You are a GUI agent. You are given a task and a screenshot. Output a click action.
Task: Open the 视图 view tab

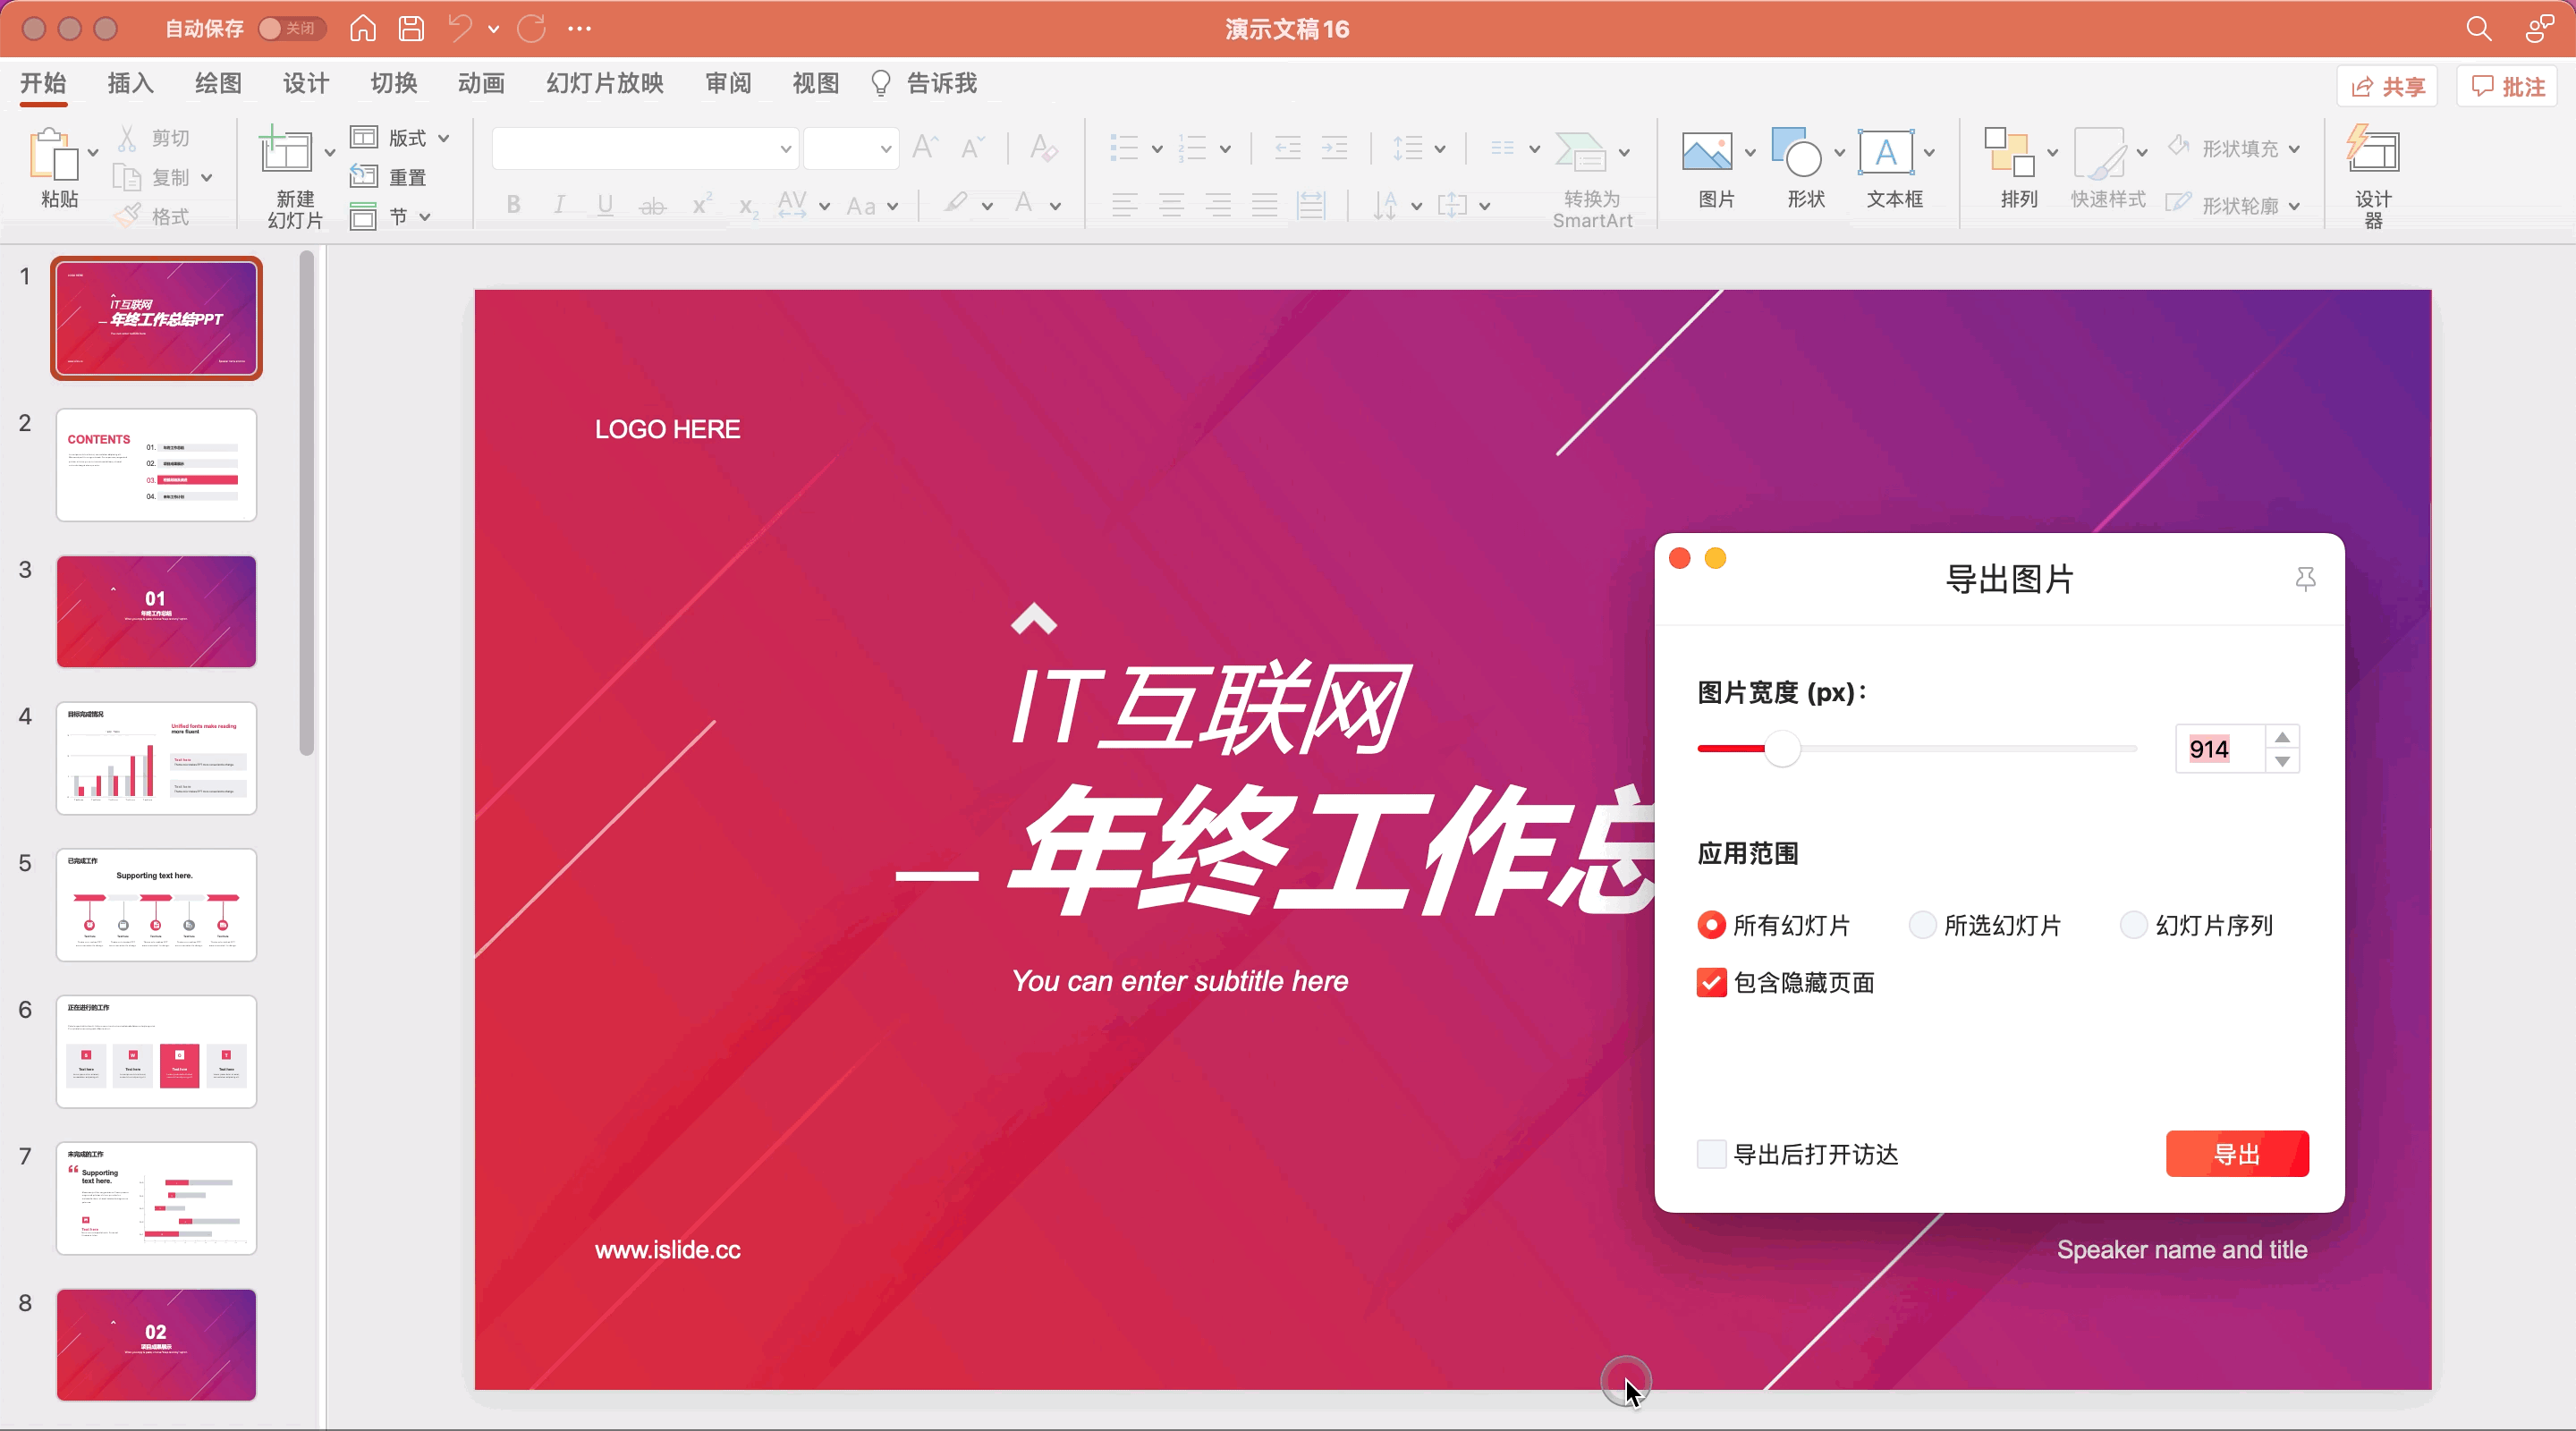tap(816, 83)
